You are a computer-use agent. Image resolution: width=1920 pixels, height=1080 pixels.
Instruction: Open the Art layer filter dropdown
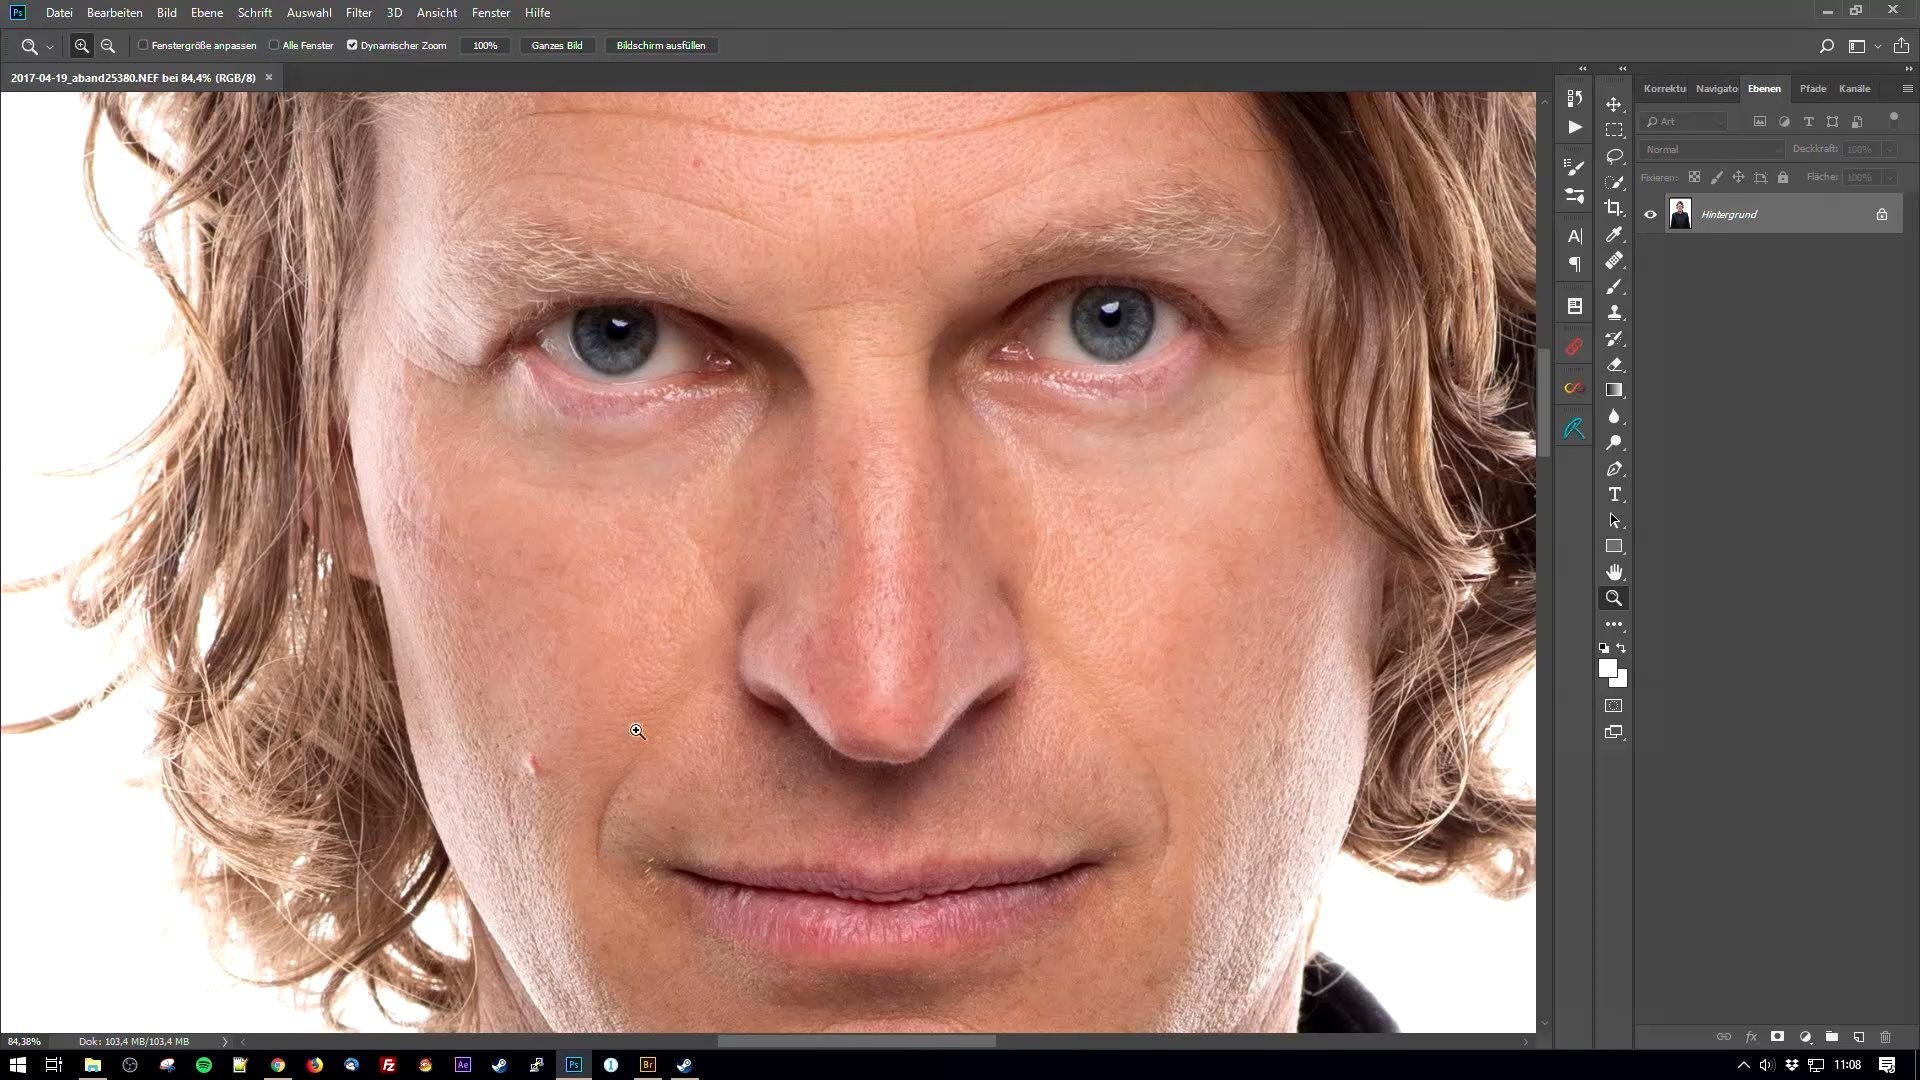1686,122
